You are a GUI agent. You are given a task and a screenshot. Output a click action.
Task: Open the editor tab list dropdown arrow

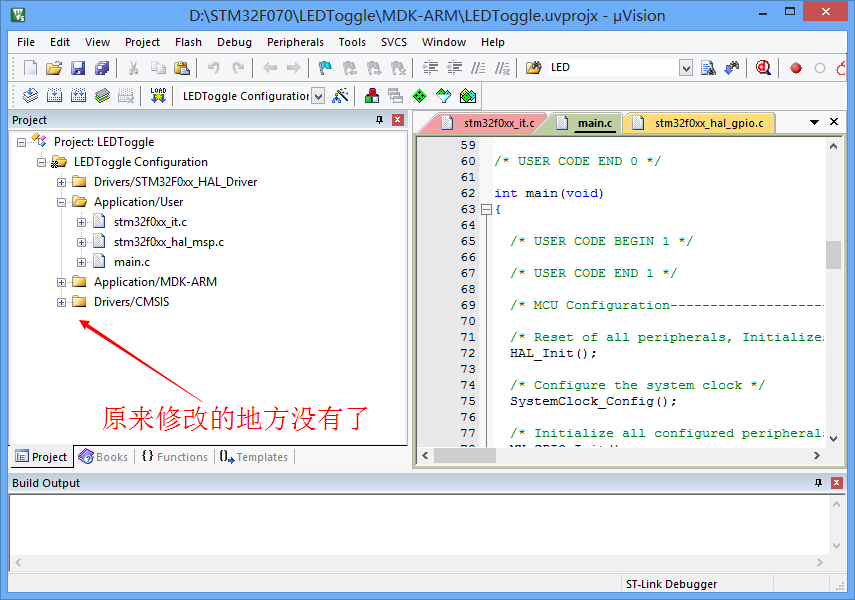(814, 122)
